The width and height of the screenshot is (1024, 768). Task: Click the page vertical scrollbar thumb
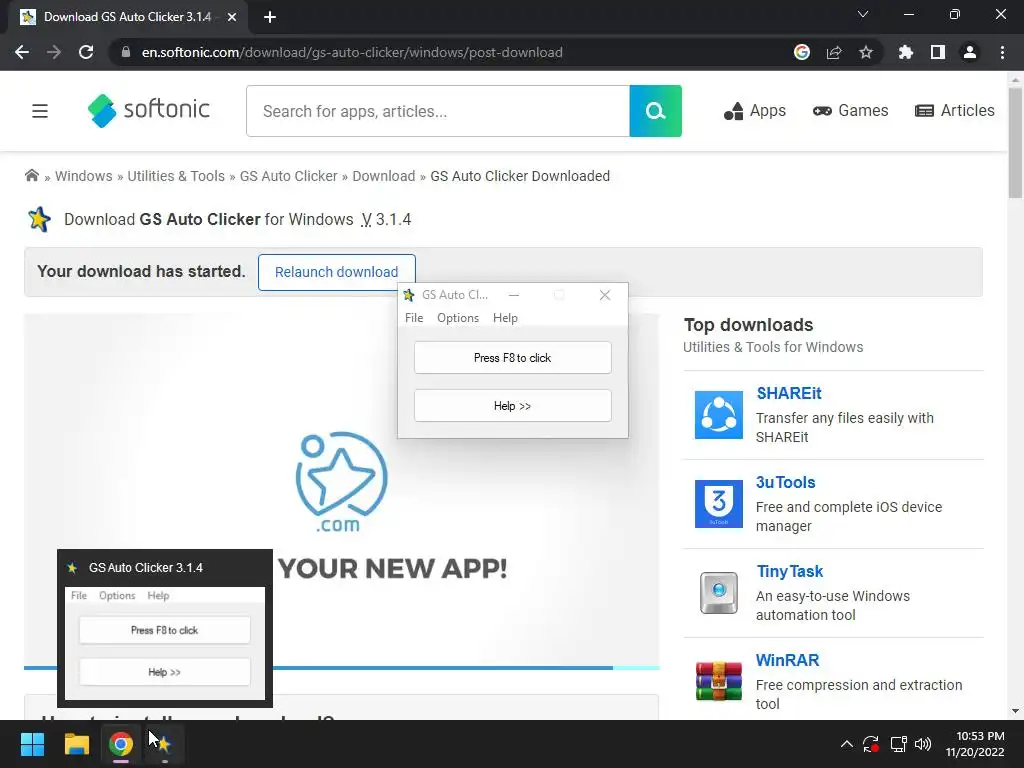click(x=1015, y=142)
